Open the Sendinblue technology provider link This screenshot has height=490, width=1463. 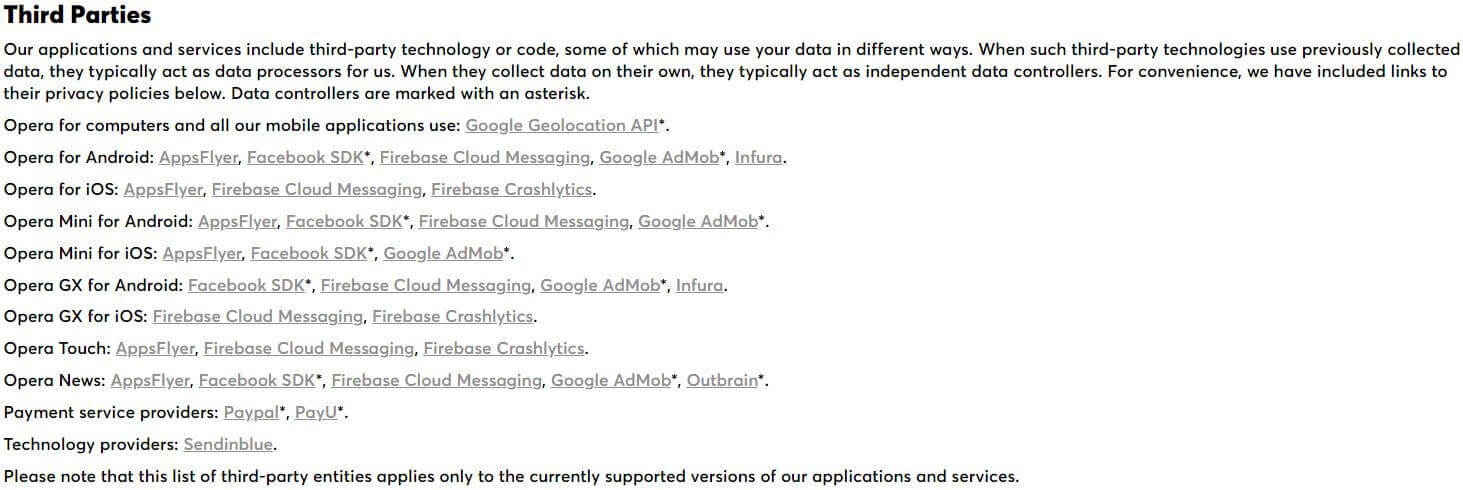(228, 444)
